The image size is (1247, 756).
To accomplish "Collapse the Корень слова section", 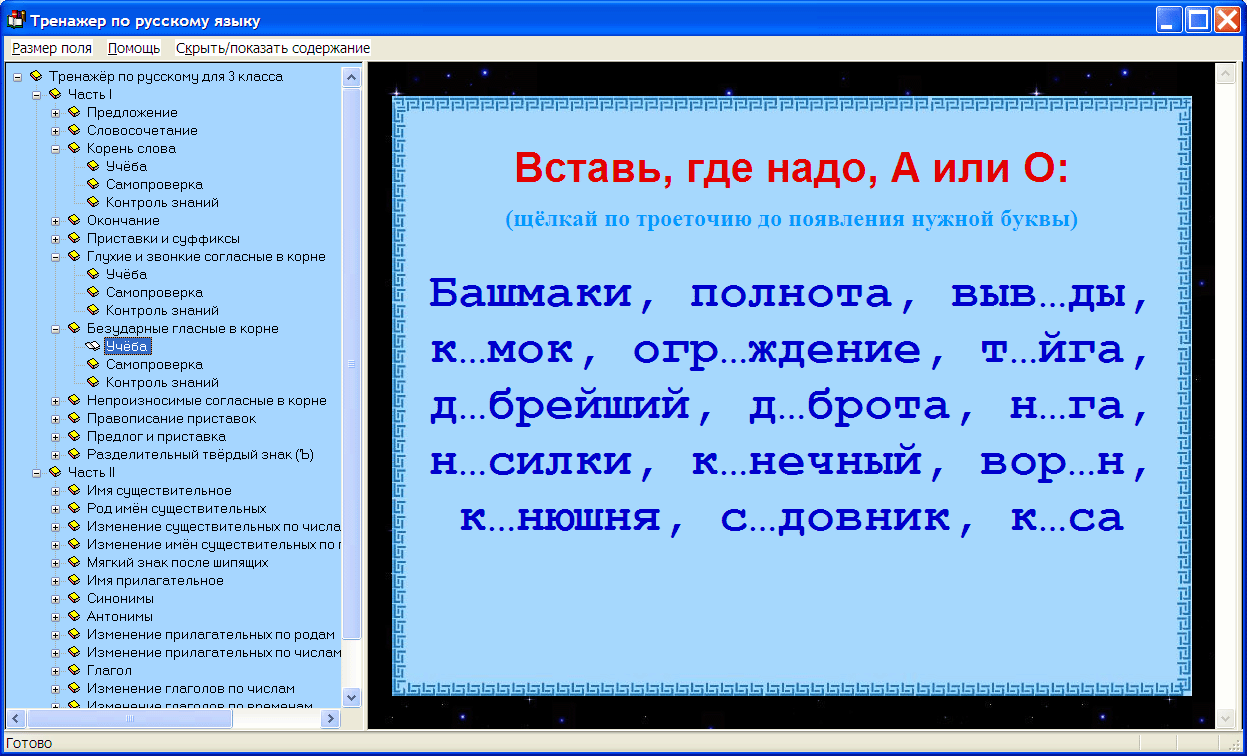I will point(56,149).
